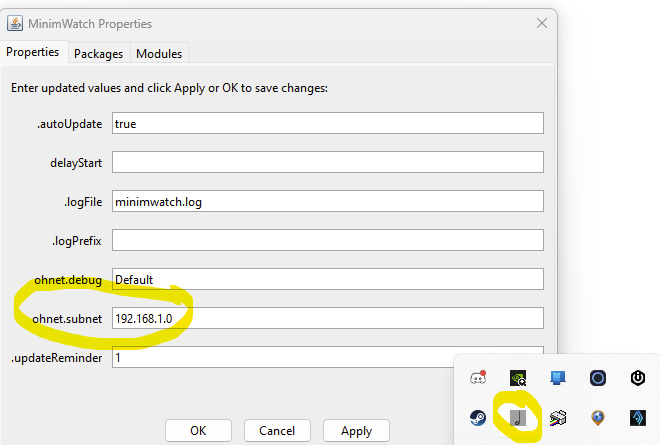Click the ohnet.subnet field with 192.168.1.0
This screenshot has width=660, height=445.
327,318
